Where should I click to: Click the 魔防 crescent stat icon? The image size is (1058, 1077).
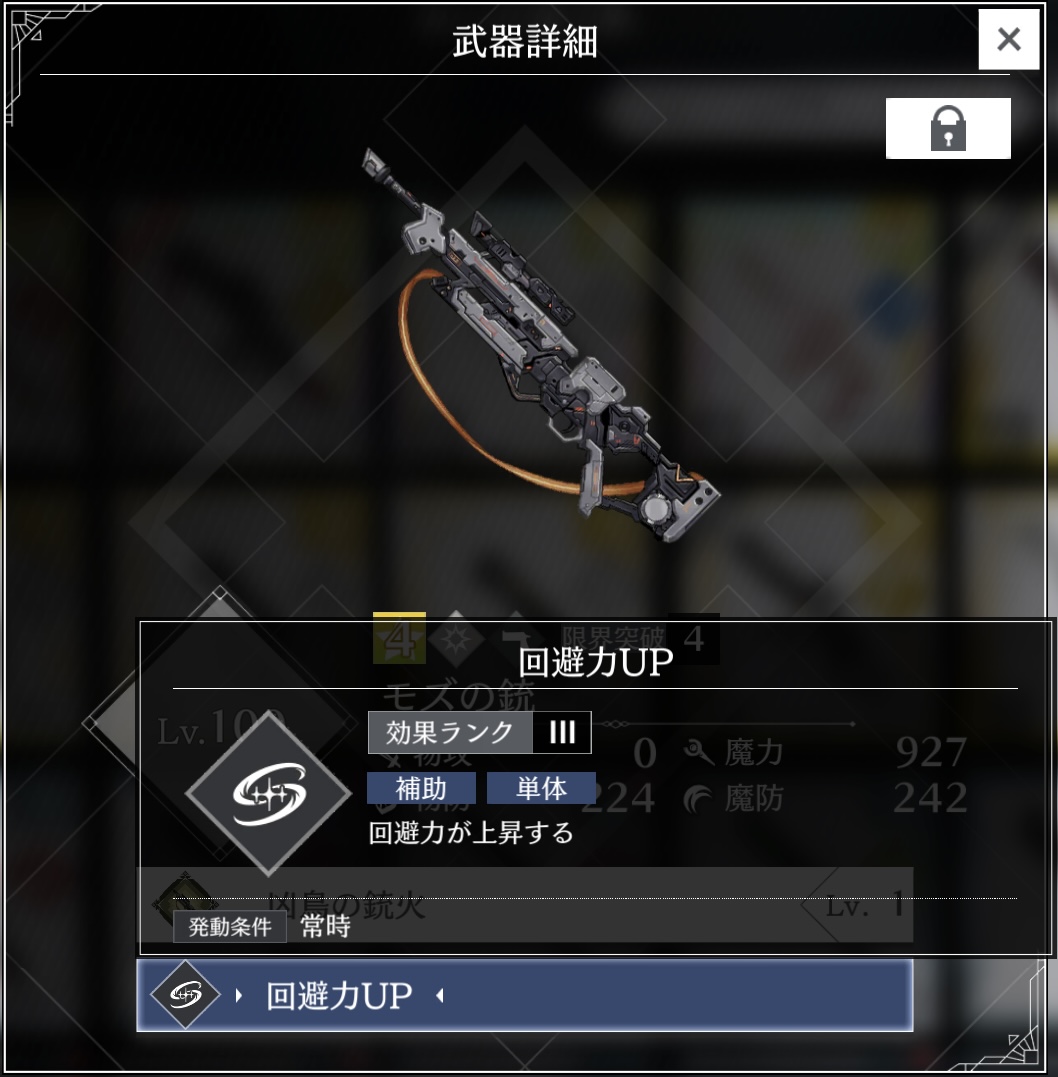pos(699,799)
